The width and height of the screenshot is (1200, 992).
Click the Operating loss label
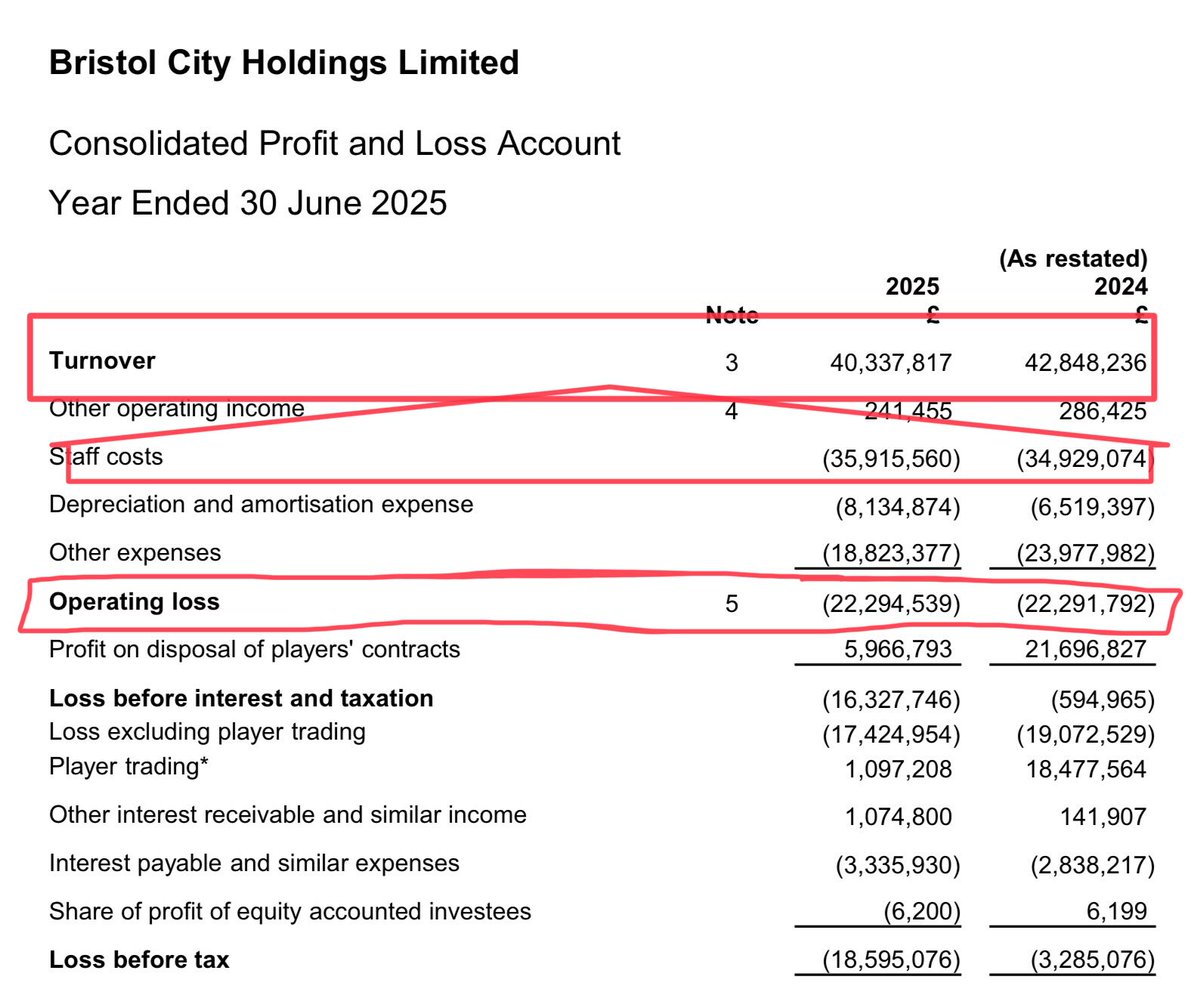pyautogui.click(x=134, y=602)
